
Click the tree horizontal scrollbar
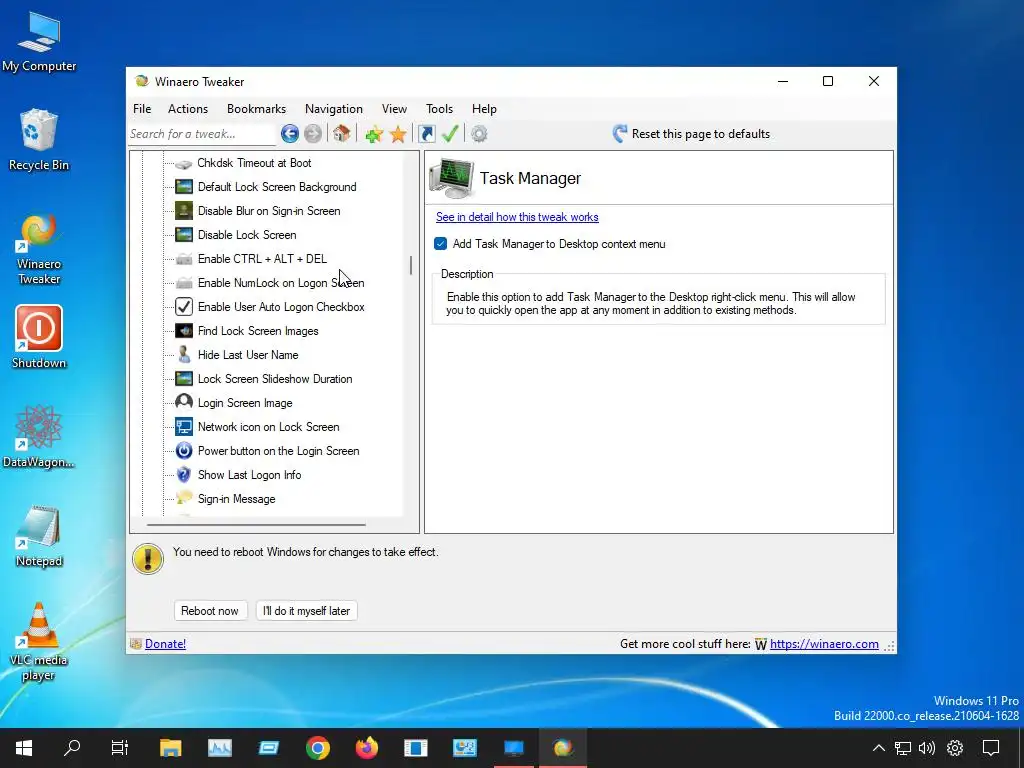coord(256,524)
